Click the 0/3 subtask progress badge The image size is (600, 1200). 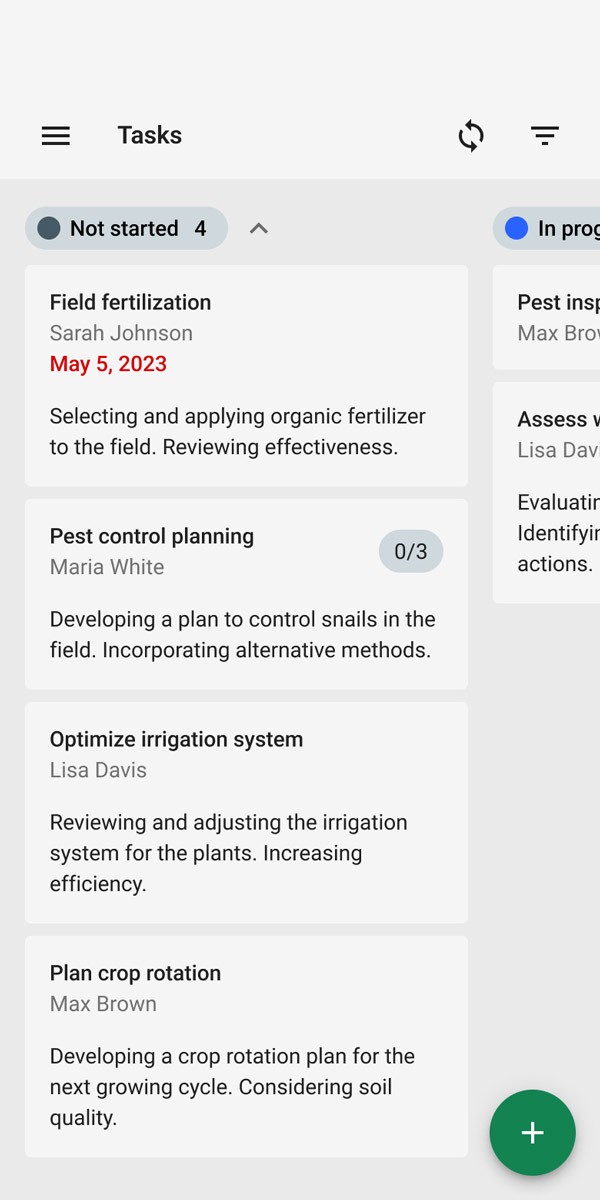click(410, 551)
